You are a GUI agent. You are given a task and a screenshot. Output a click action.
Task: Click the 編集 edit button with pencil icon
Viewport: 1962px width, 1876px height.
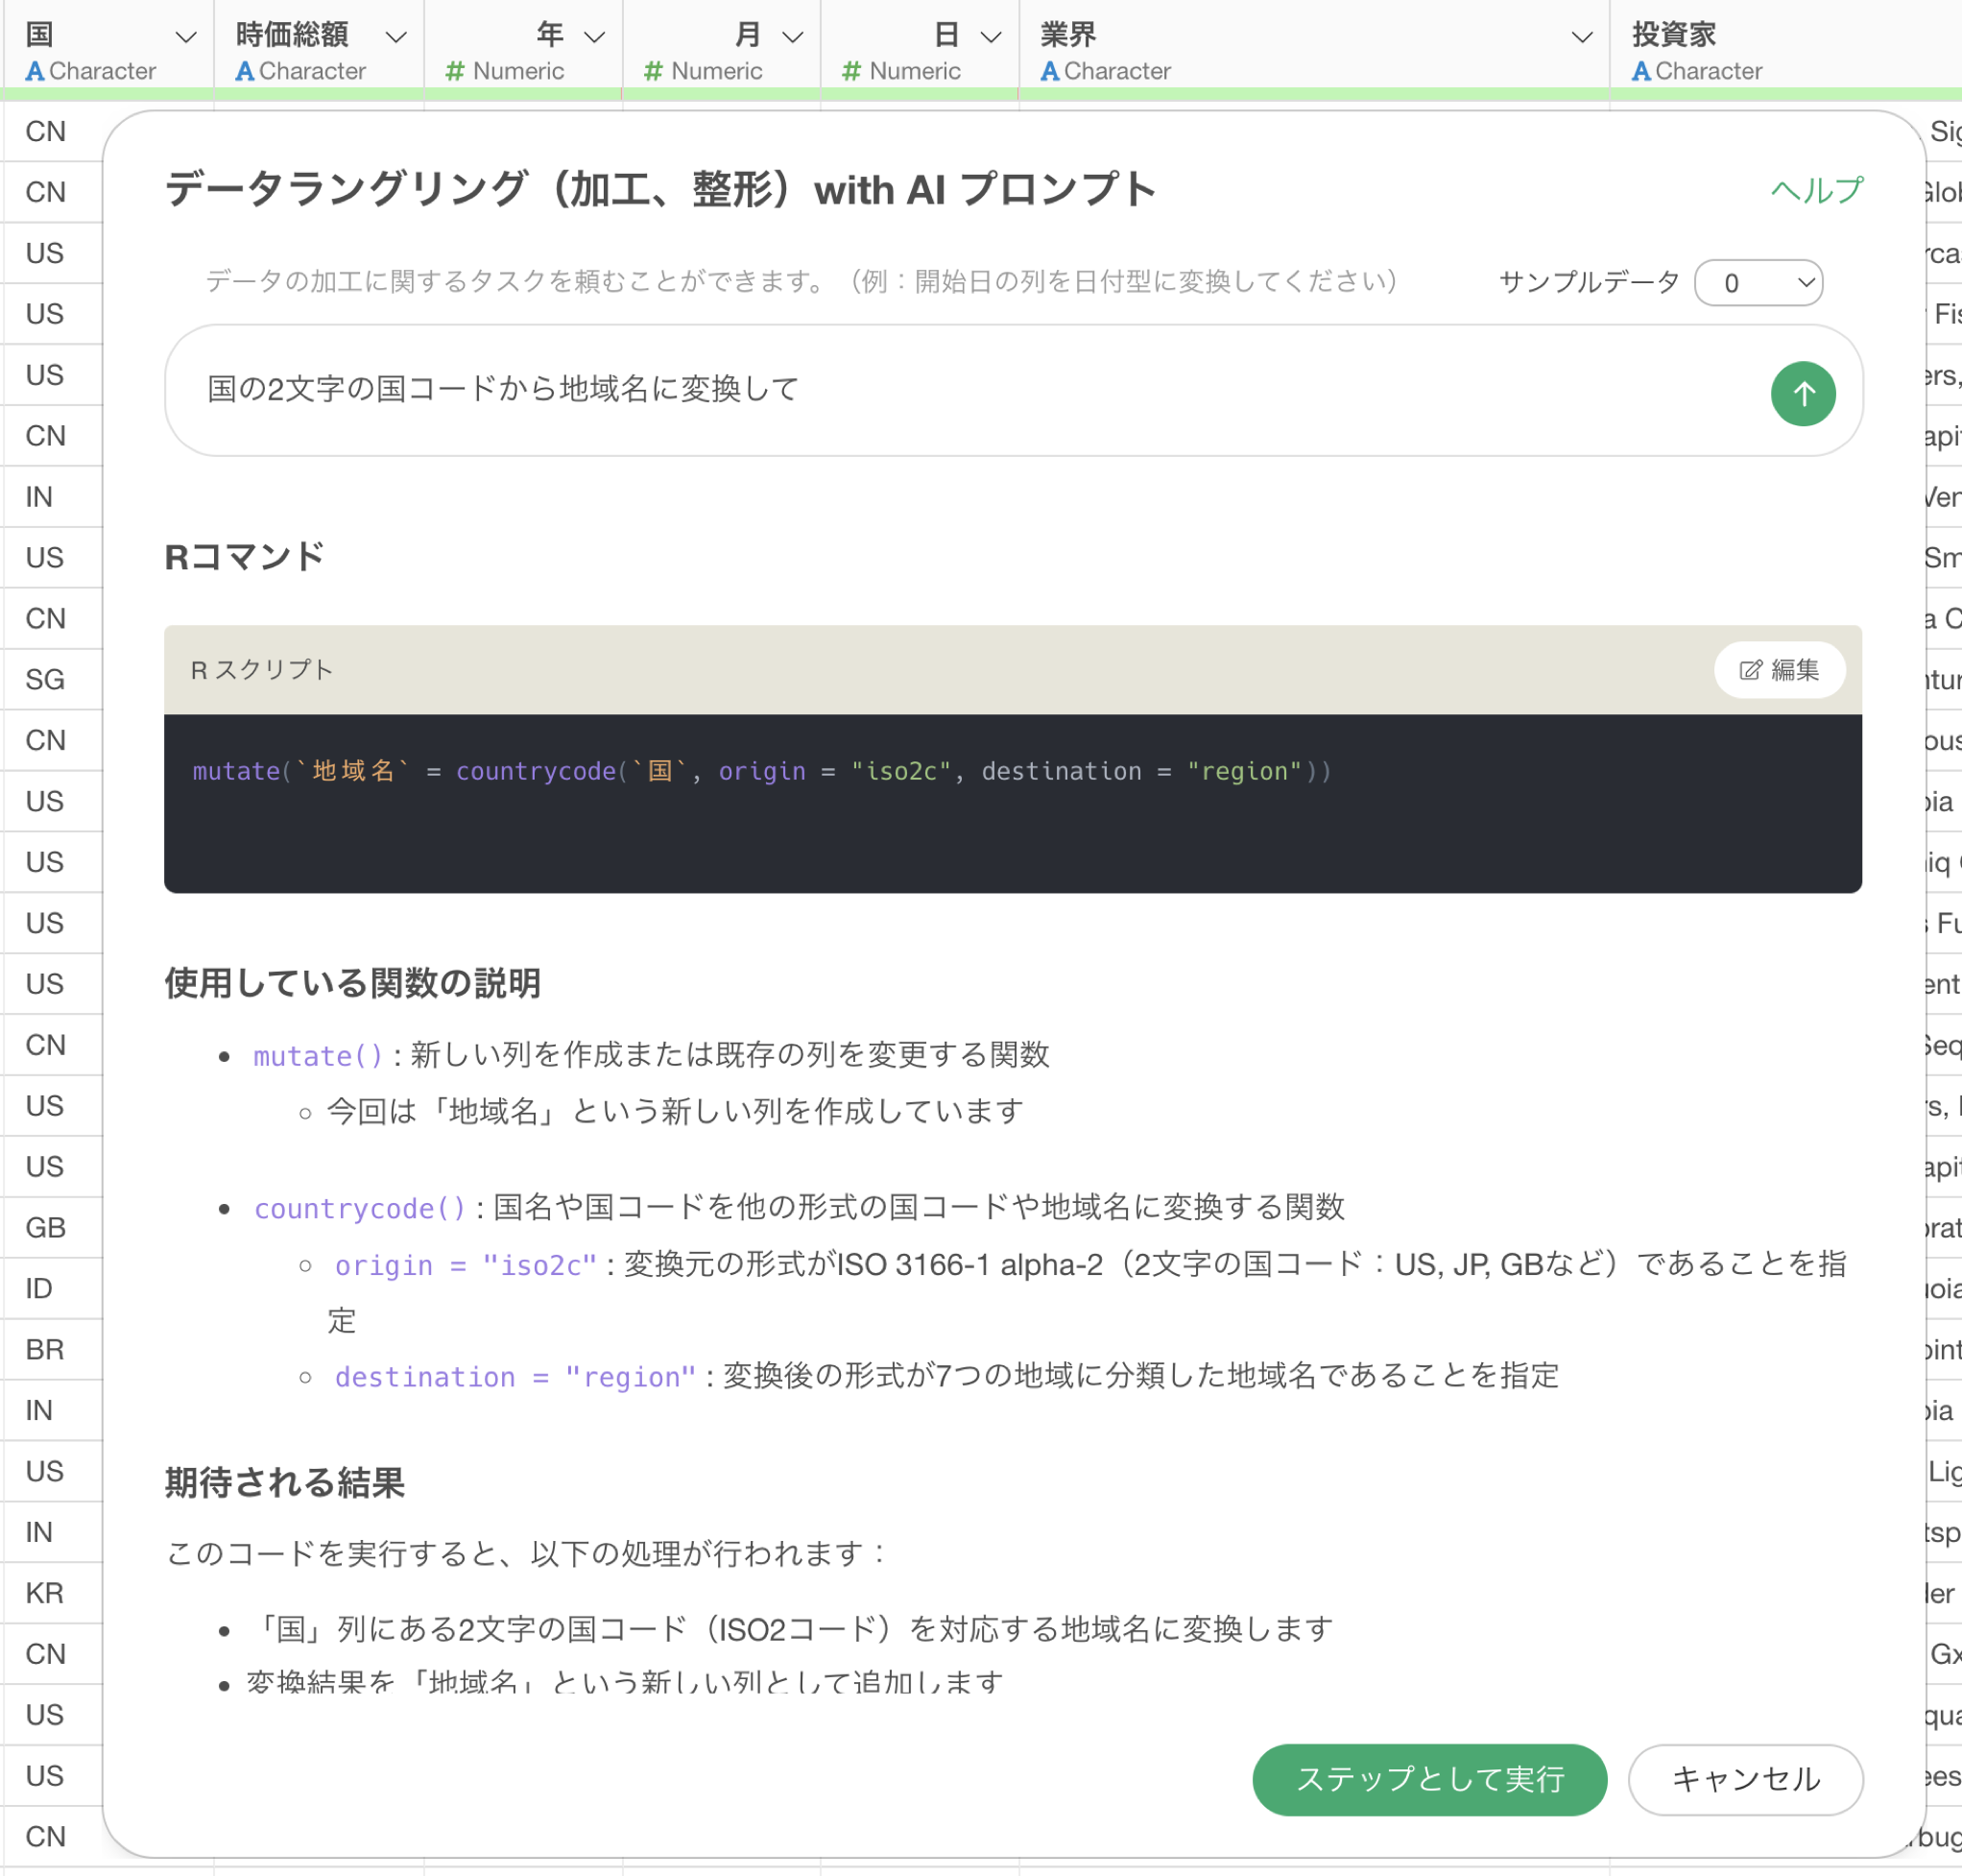click(1779, 669)
